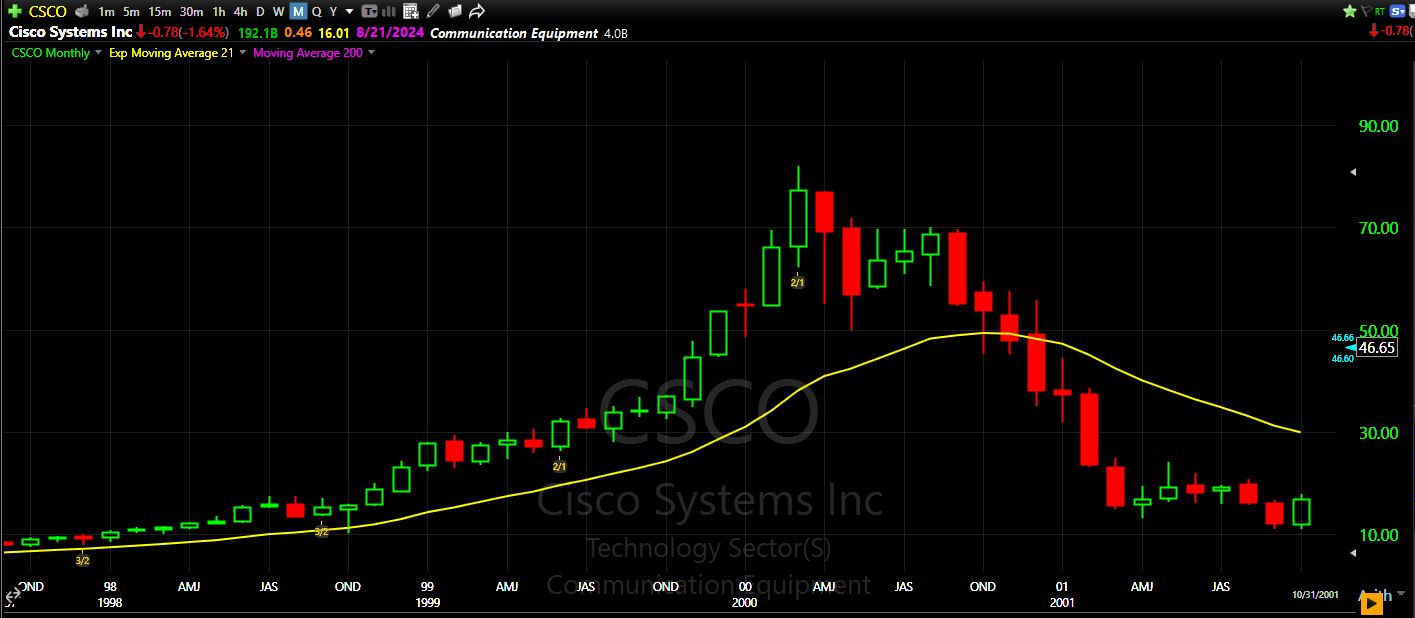This screenshot has height=618, width=1415.
Task: Click the yellow 16.01 value
Action: (x=332, y=32)
